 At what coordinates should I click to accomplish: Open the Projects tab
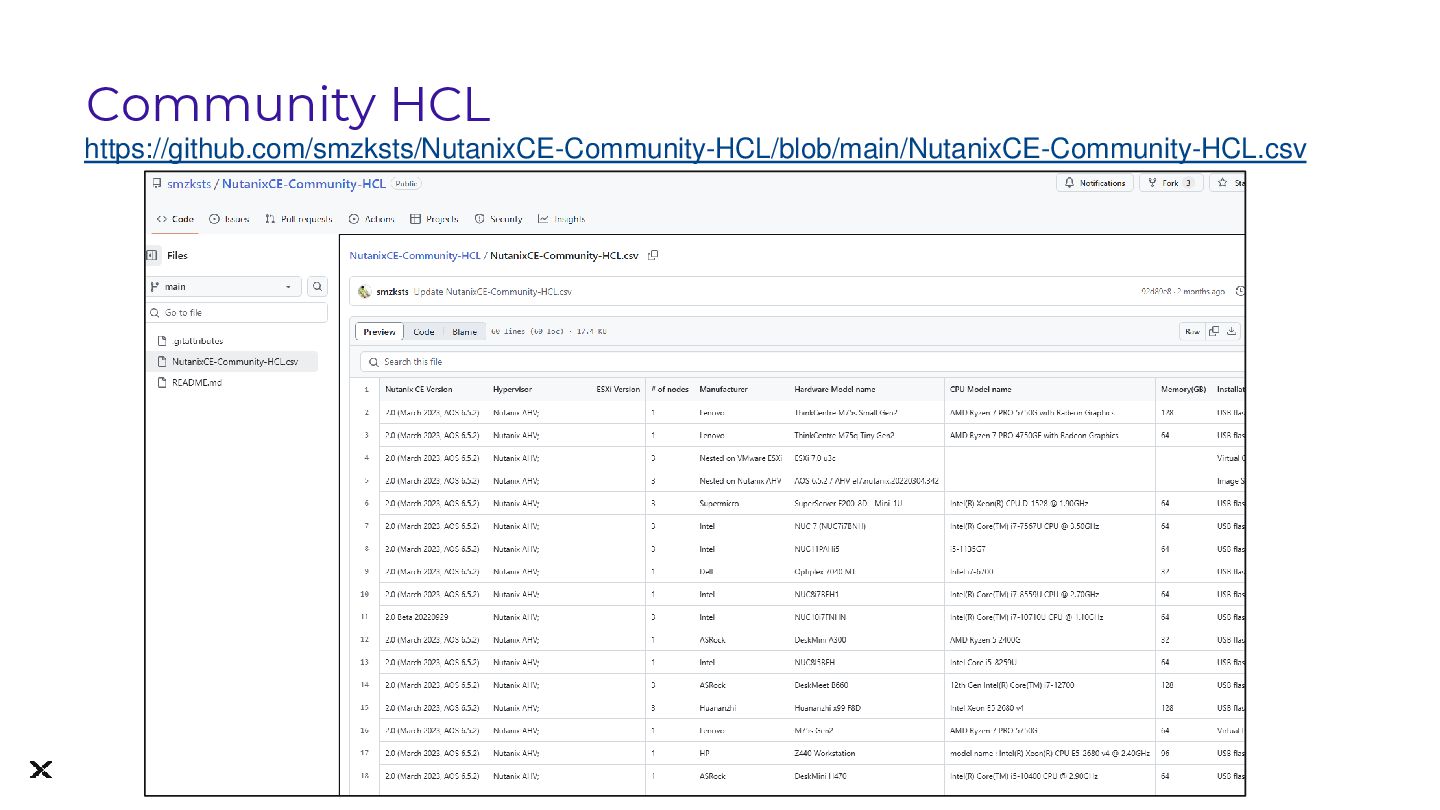pyautogui.click(x=435, y=219)
